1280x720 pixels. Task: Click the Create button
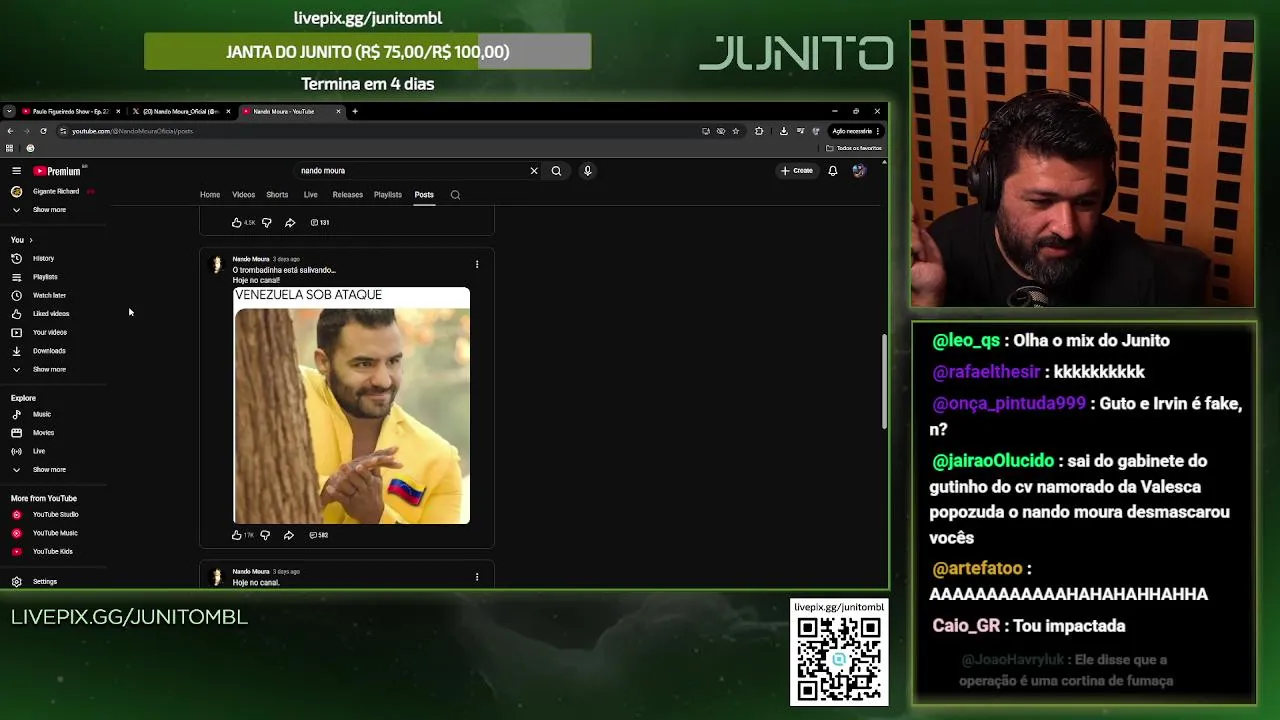tap(797, 171)
